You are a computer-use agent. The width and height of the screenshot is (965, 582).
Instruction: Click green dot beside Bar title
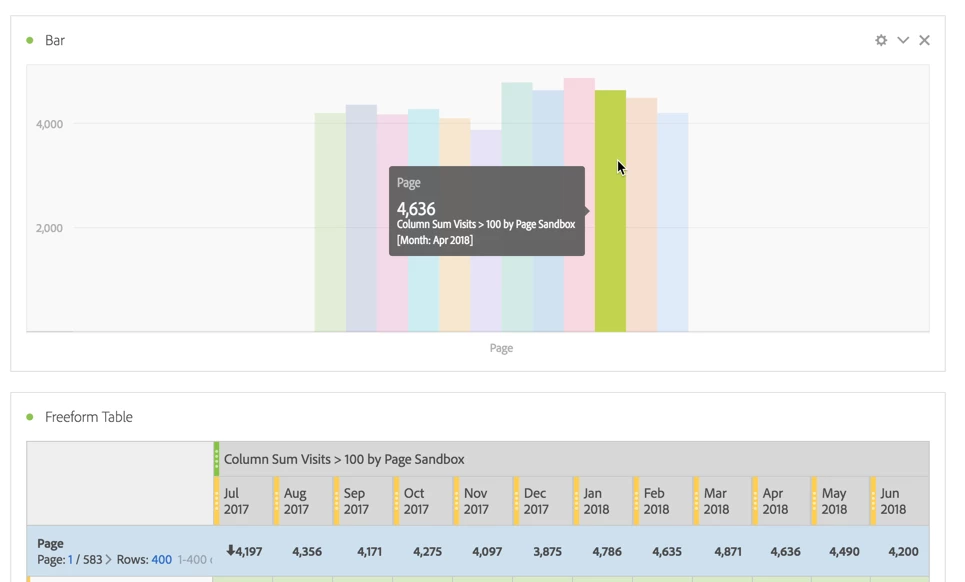[x=30, y=40]
